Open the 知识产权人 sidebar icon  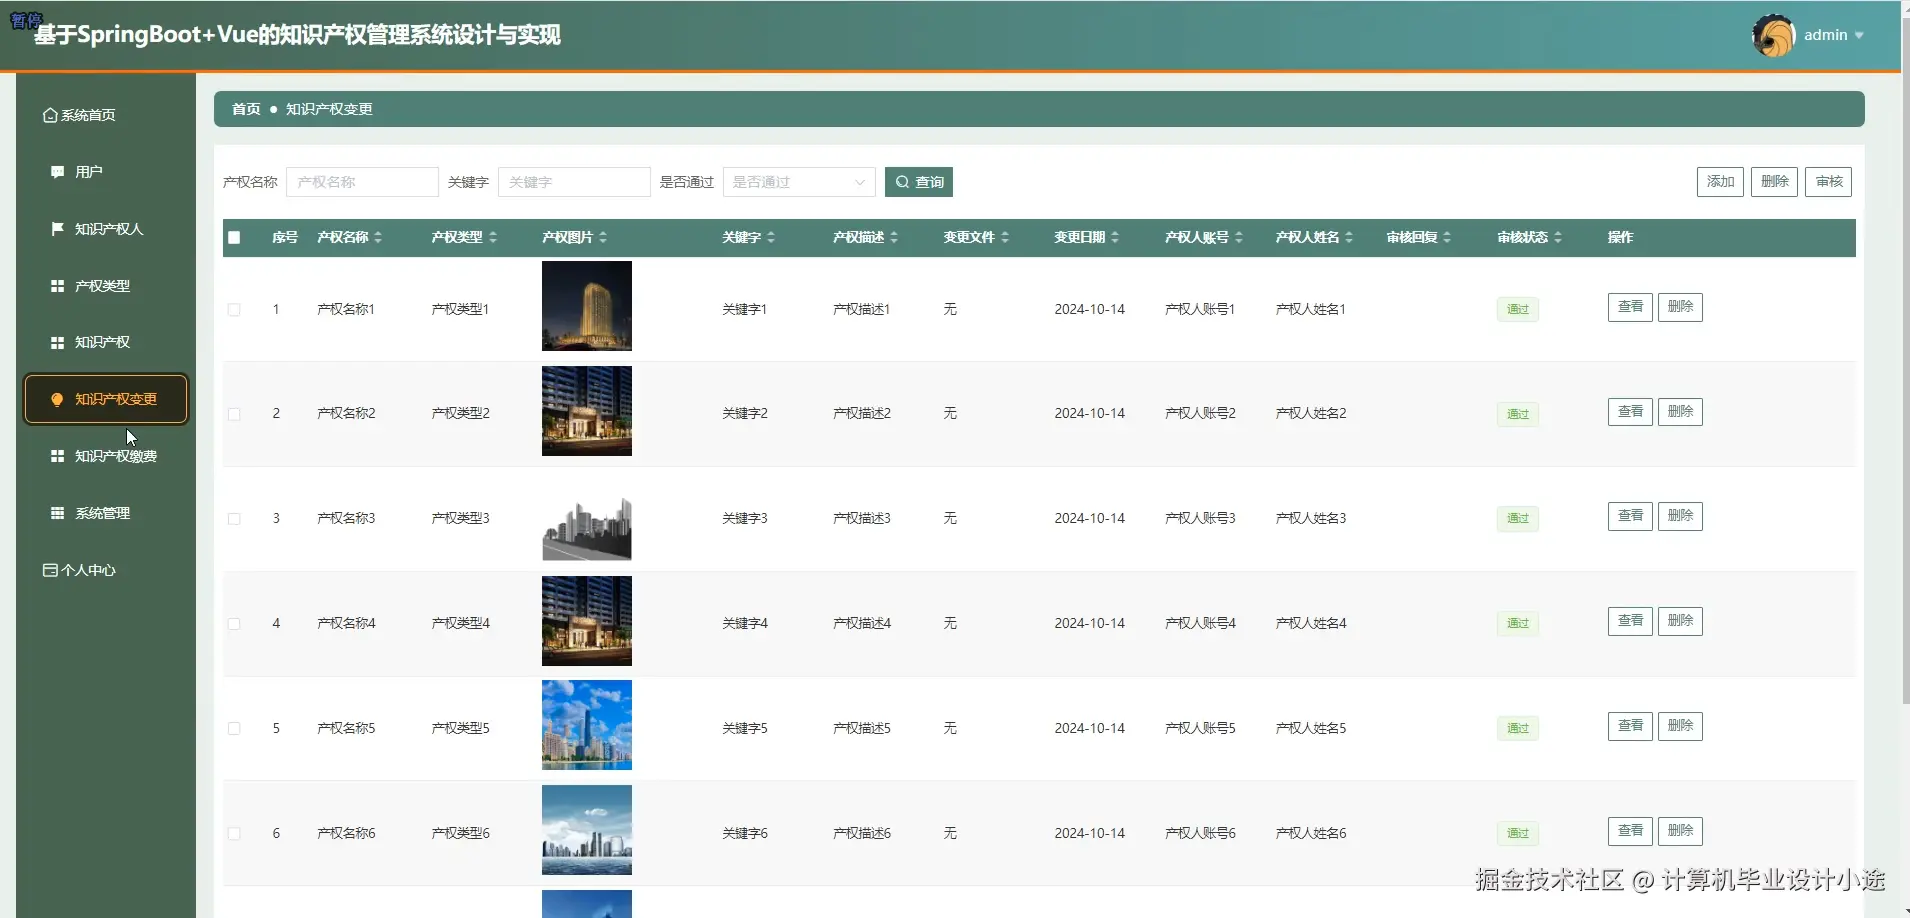coord(57,228)
